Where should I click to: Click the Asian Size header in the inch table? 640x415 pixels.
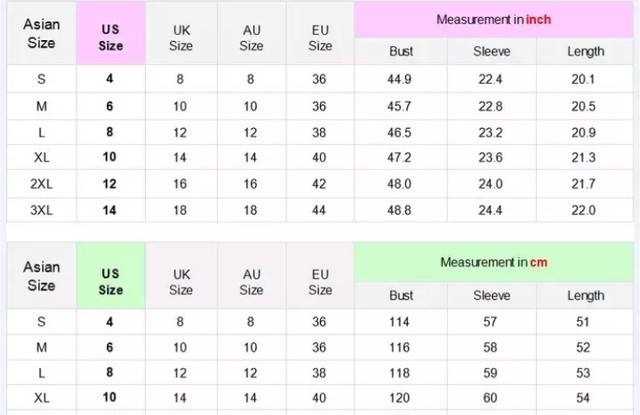click(42, 33)
